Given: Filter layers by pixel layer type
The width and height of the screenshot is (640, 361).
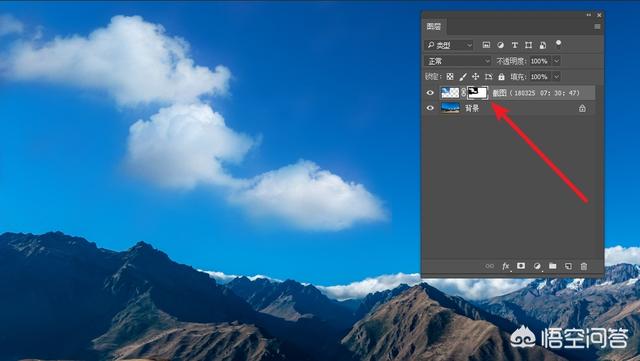Looking at the screenshot, I should click(x=486, y=45).
